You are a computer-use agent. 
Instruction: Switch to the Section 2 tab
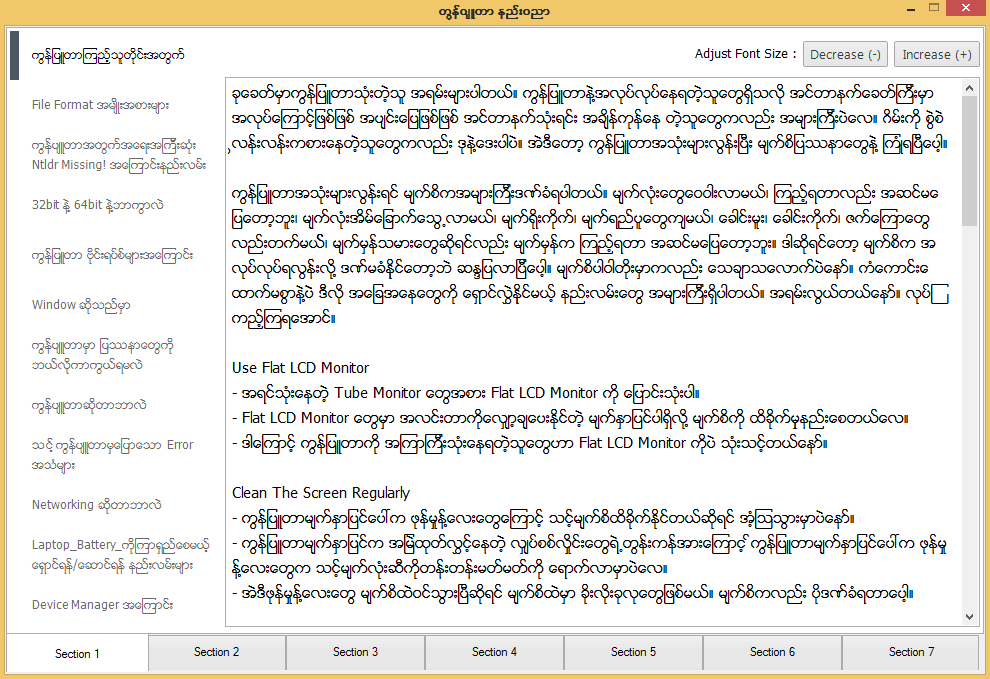pos(216,652)
